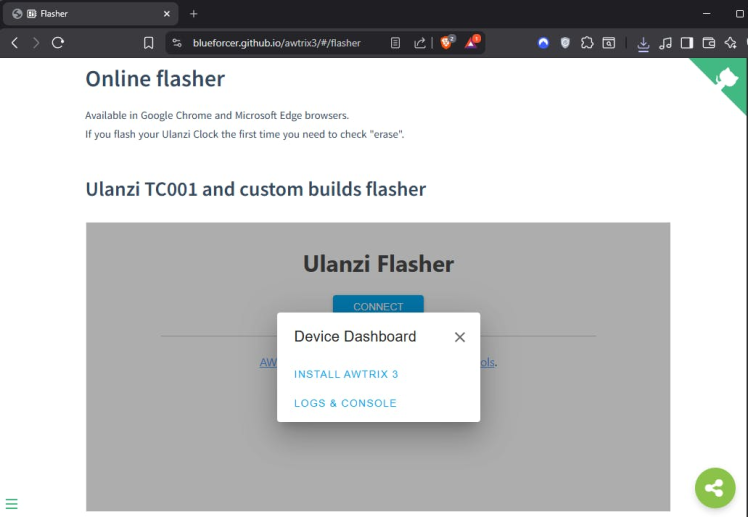Choose INSTALL AWTRIX 3
Image resolution: width=748 pixels, height=517 pixels.
point(346,374)
